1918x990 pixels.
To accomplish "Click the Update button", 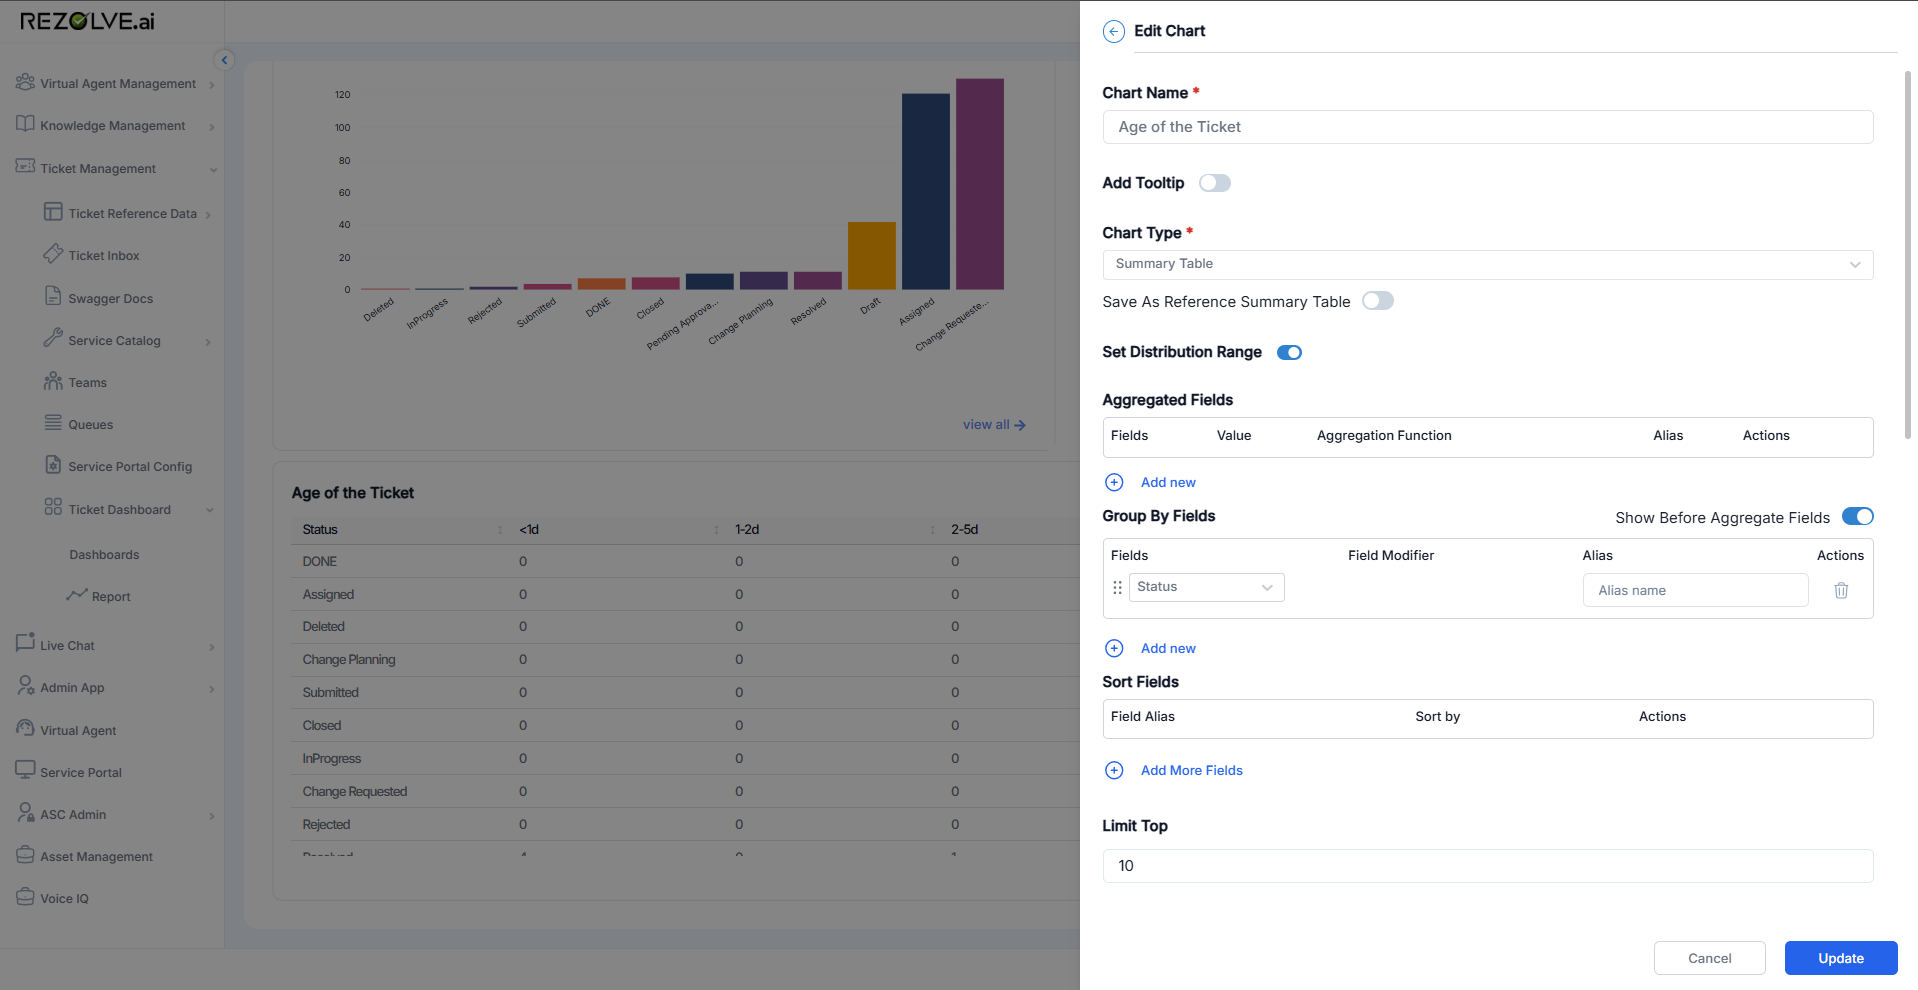I will pyautogui.click(x=1841, y=958).
